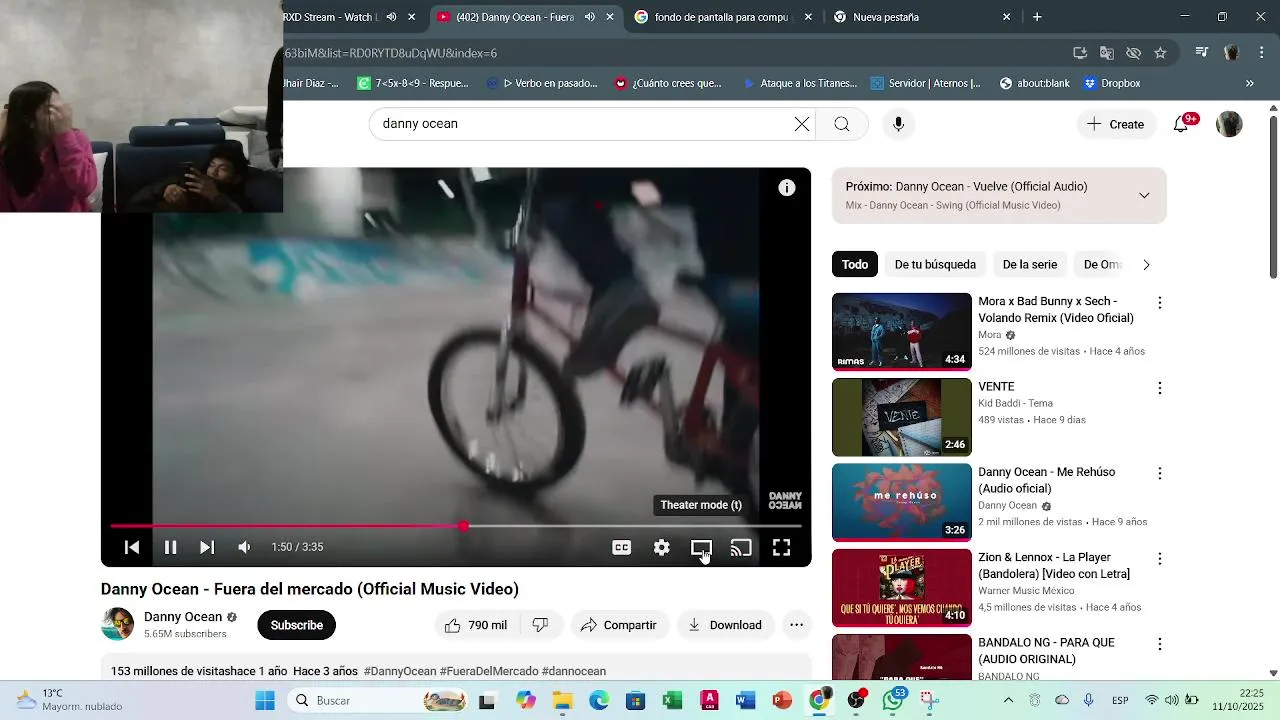1280x720 pixels.
Task: Open more actions under the video
Action: [x=796, y=625]
